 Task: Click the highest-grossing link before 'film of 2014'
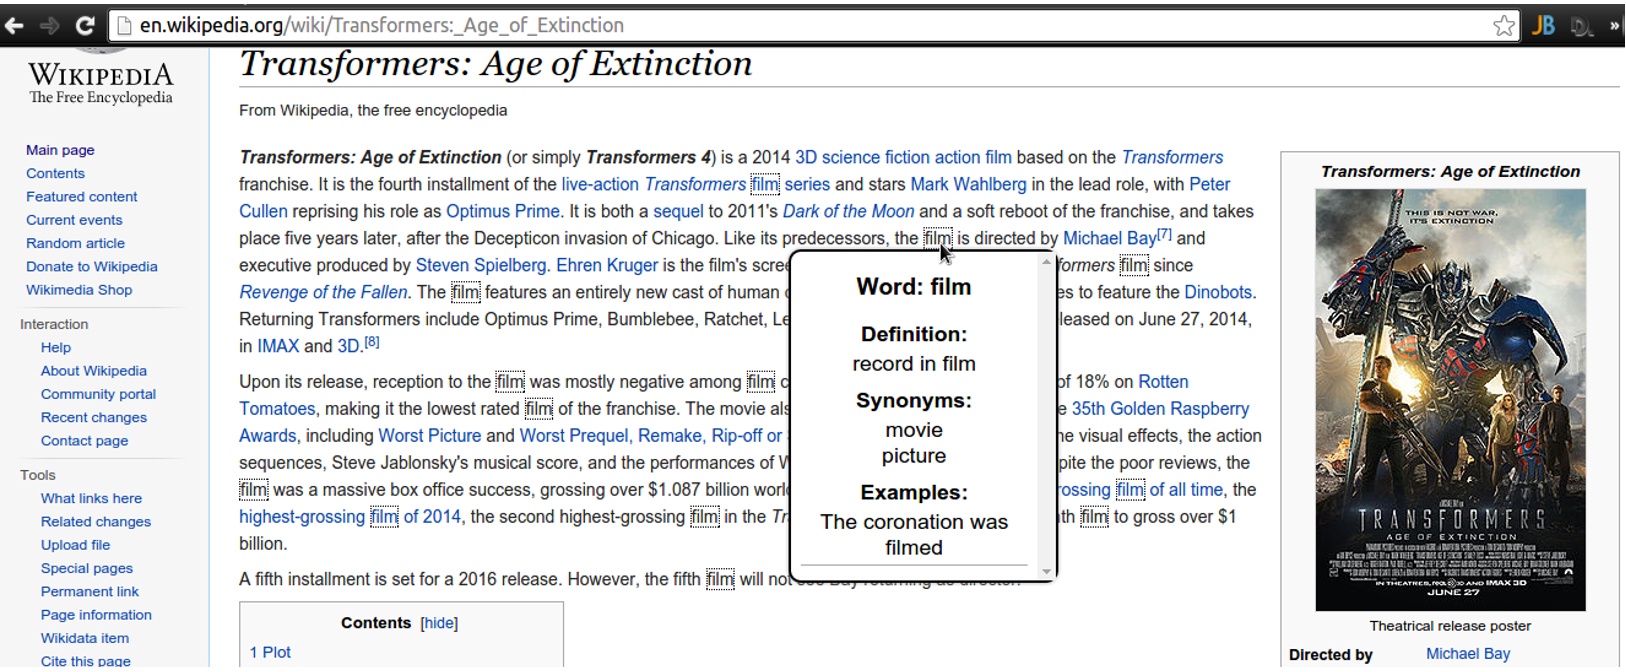302,517
